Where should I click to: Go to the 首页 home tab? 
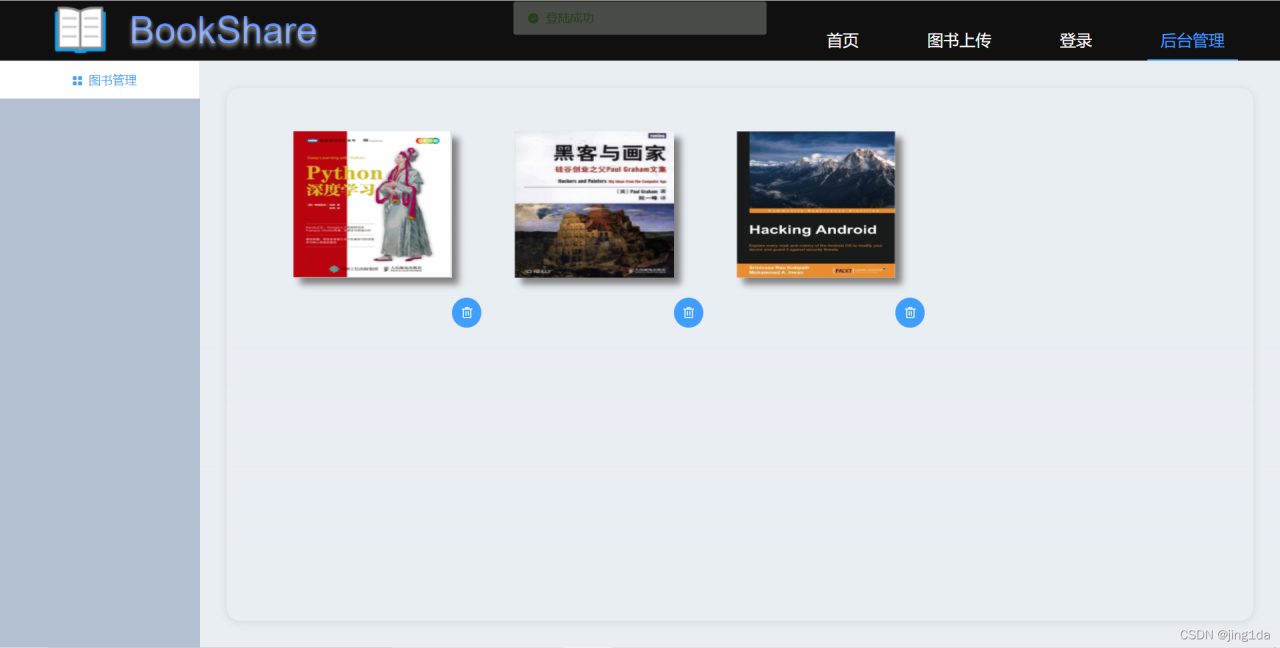[x=842, y=41]
